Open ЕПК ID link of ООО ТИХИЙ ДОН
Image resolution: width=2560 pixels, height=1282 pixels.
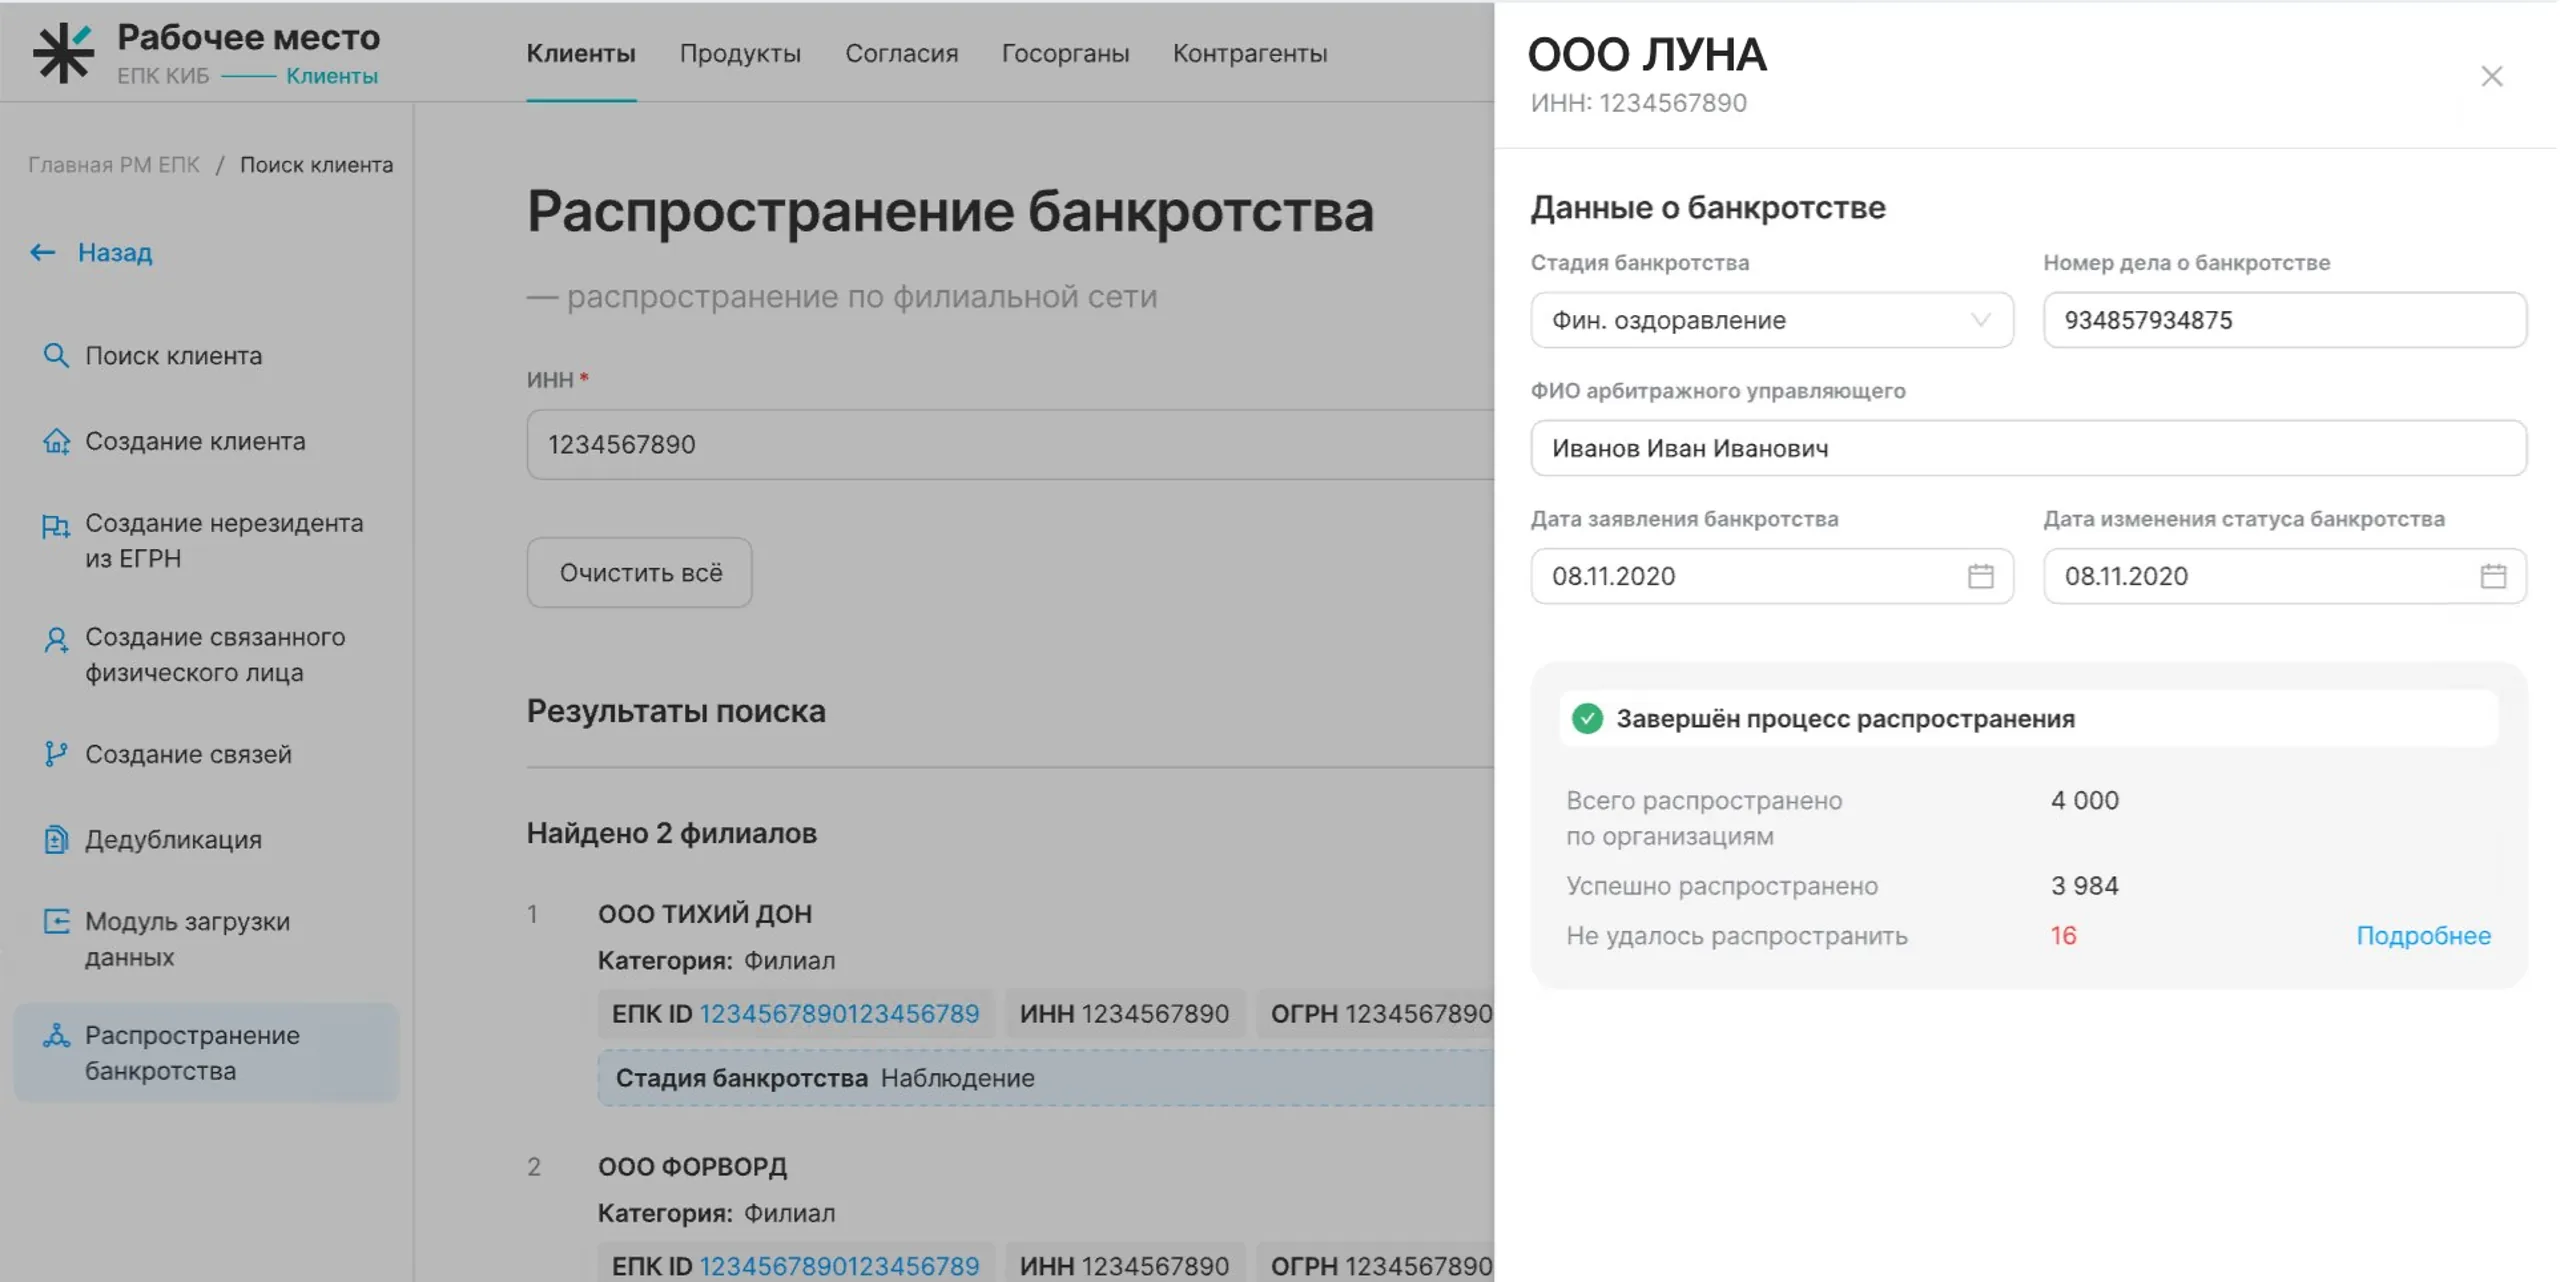pyautogui.click(x=839, y=1014)
